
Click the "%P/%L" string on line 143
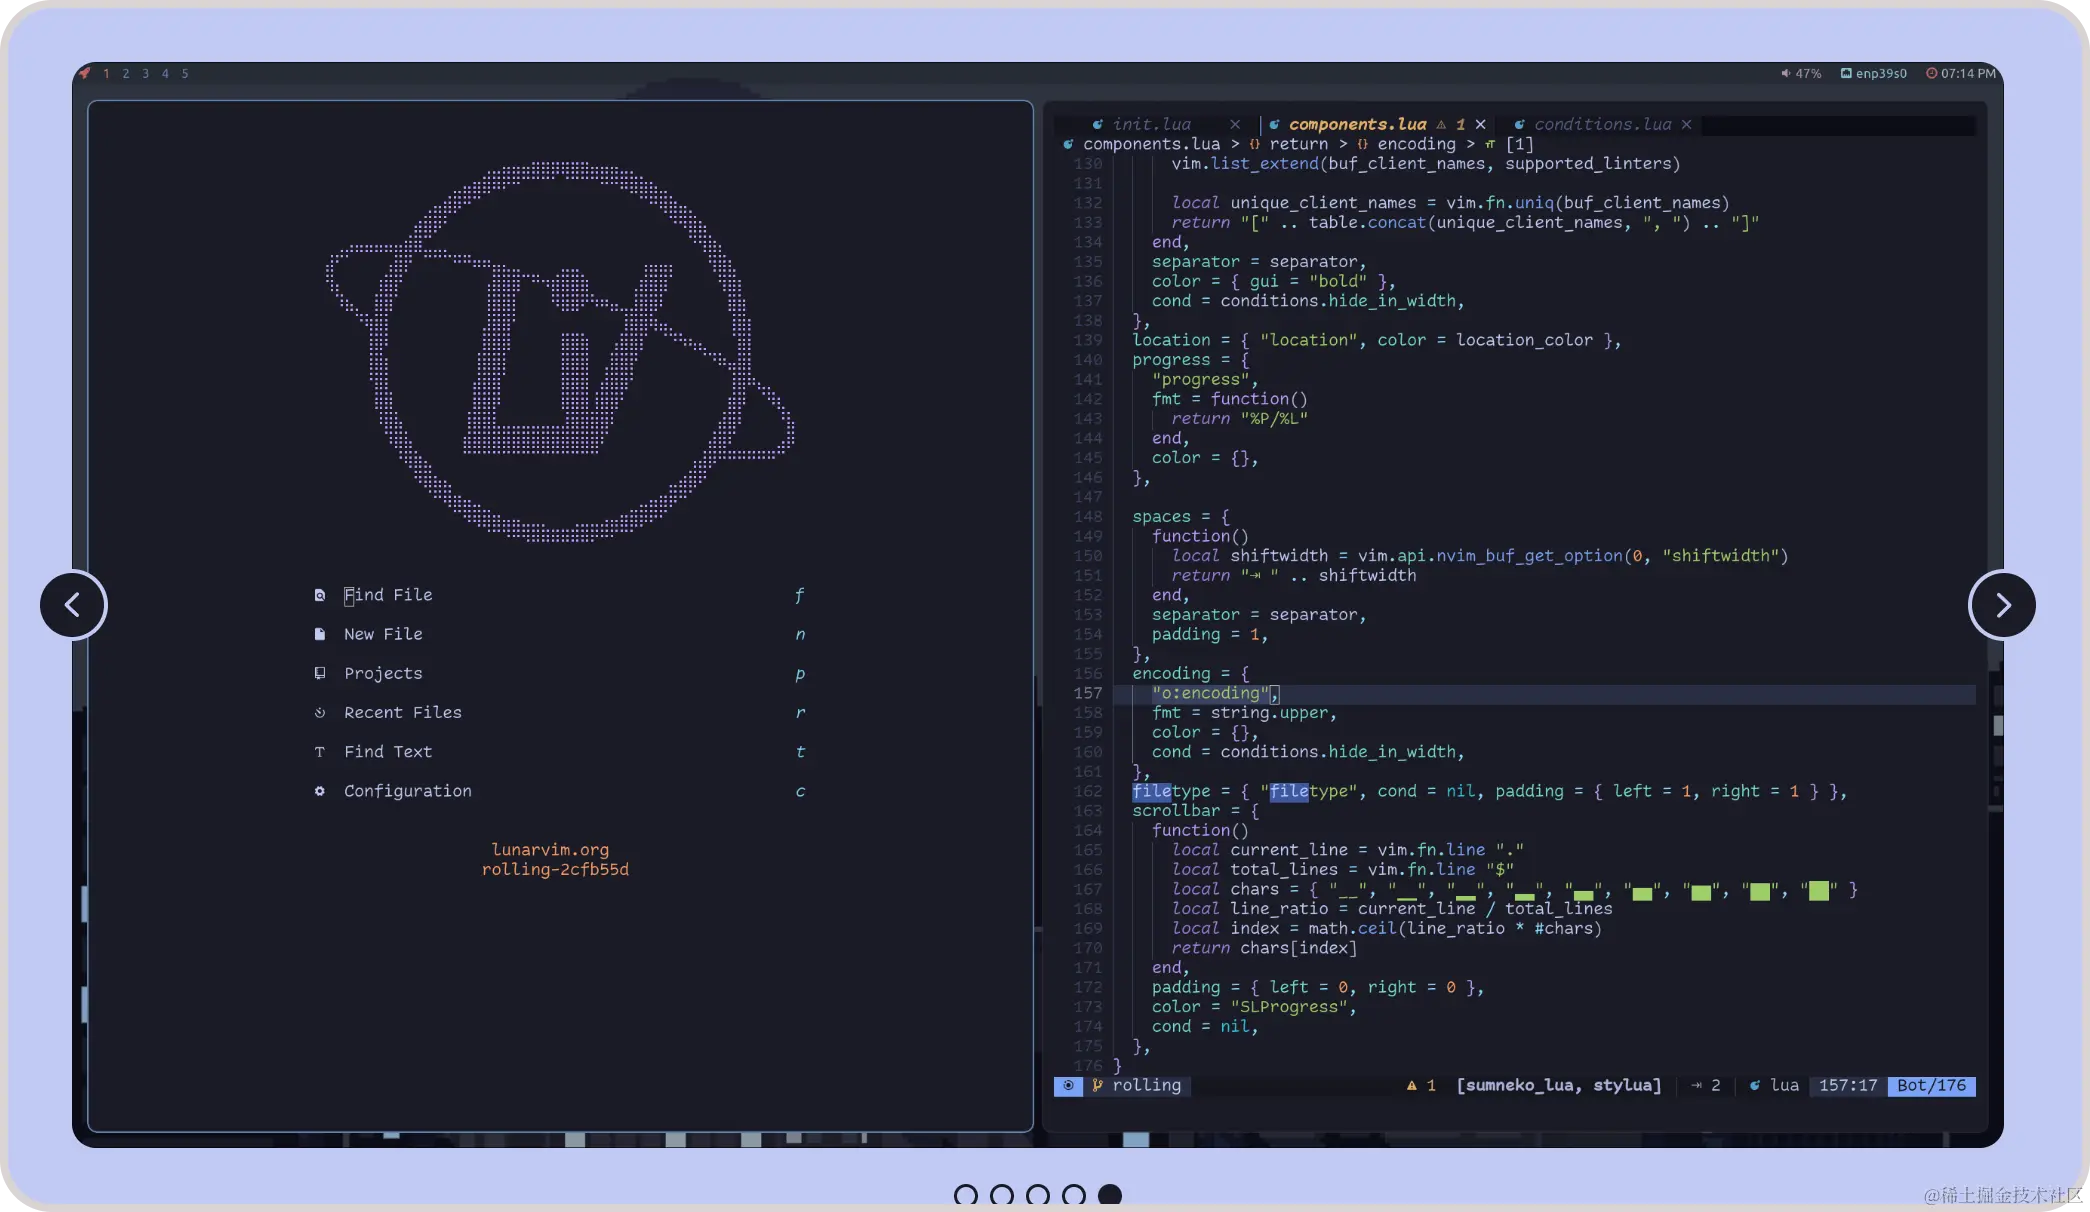(1274, 419)
